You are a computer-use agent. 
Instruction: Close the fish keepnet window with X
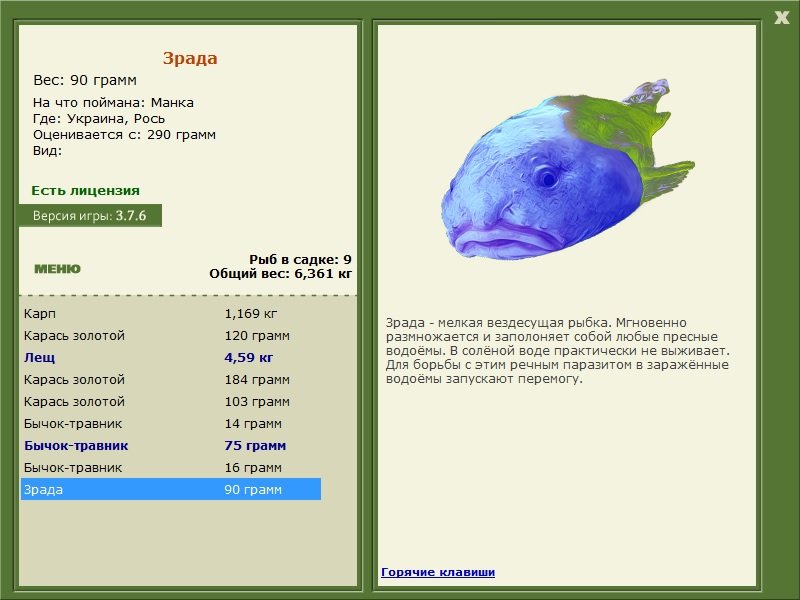pyautogui.click(x=781, y=18)
